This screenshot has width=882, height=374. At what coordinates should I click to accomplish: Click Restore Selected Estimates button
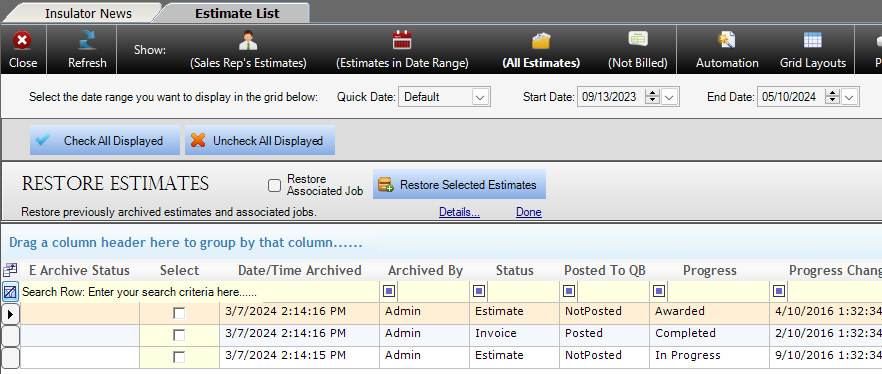coord(460,184)
